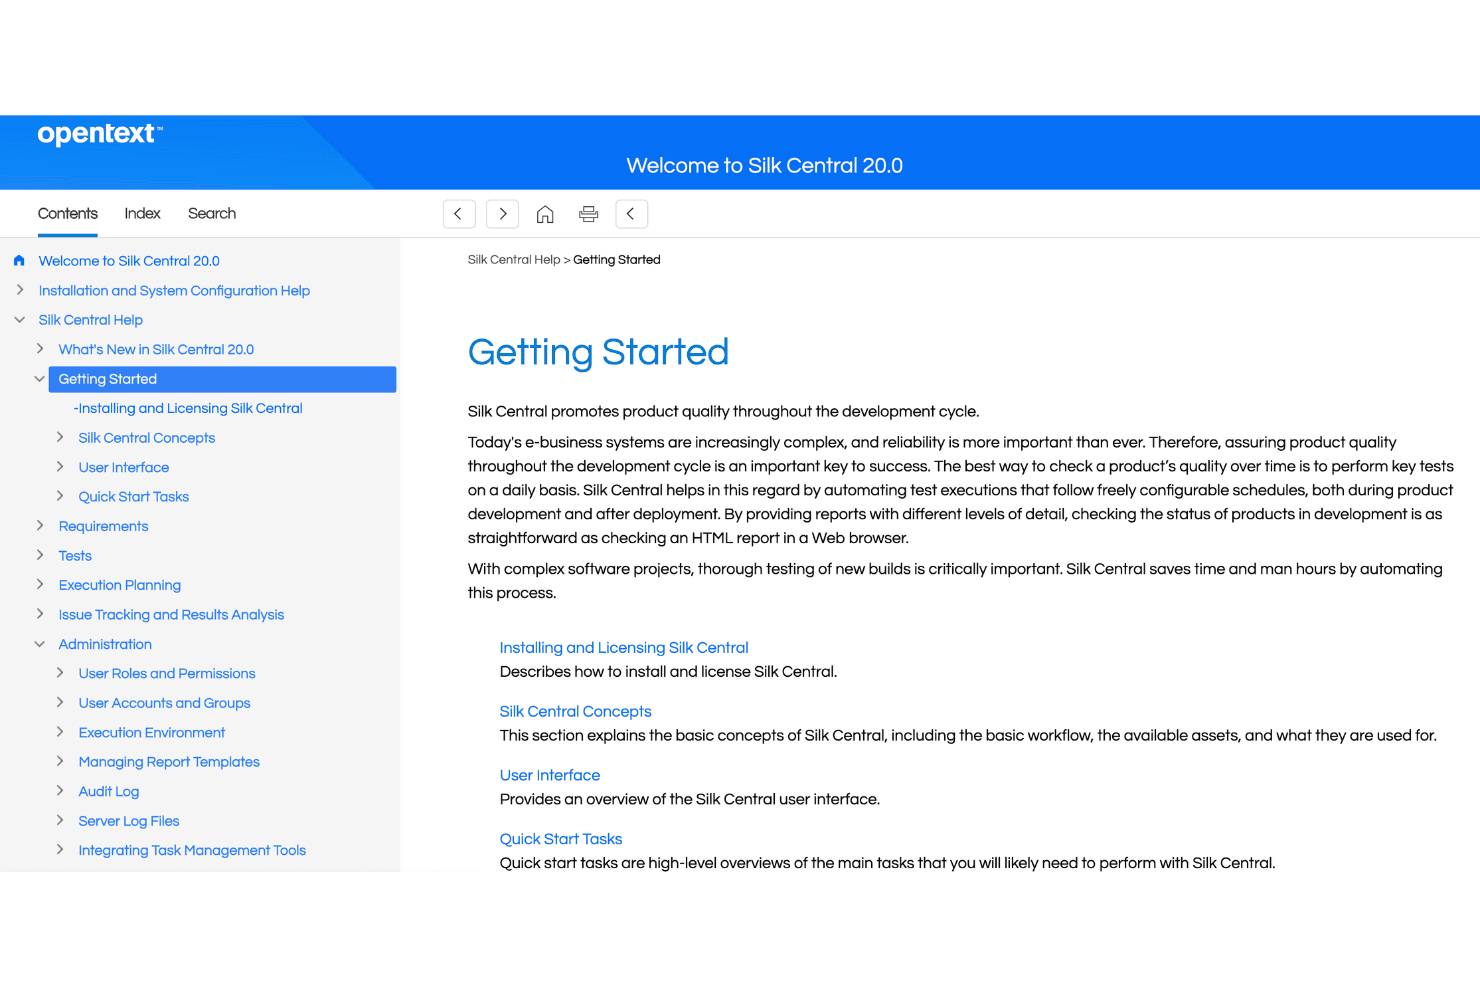
Task: Collapse the Silk Central Help node arrow
Action: click(20, 320)
